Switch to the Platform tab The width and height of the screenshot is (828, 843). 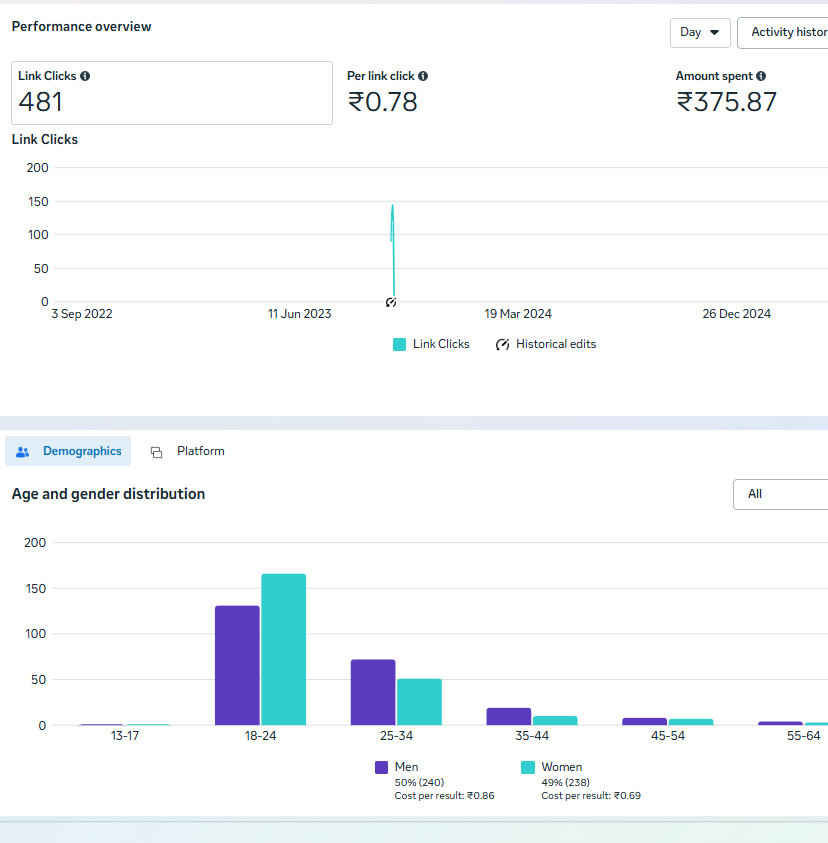click(x=200, y=451)
